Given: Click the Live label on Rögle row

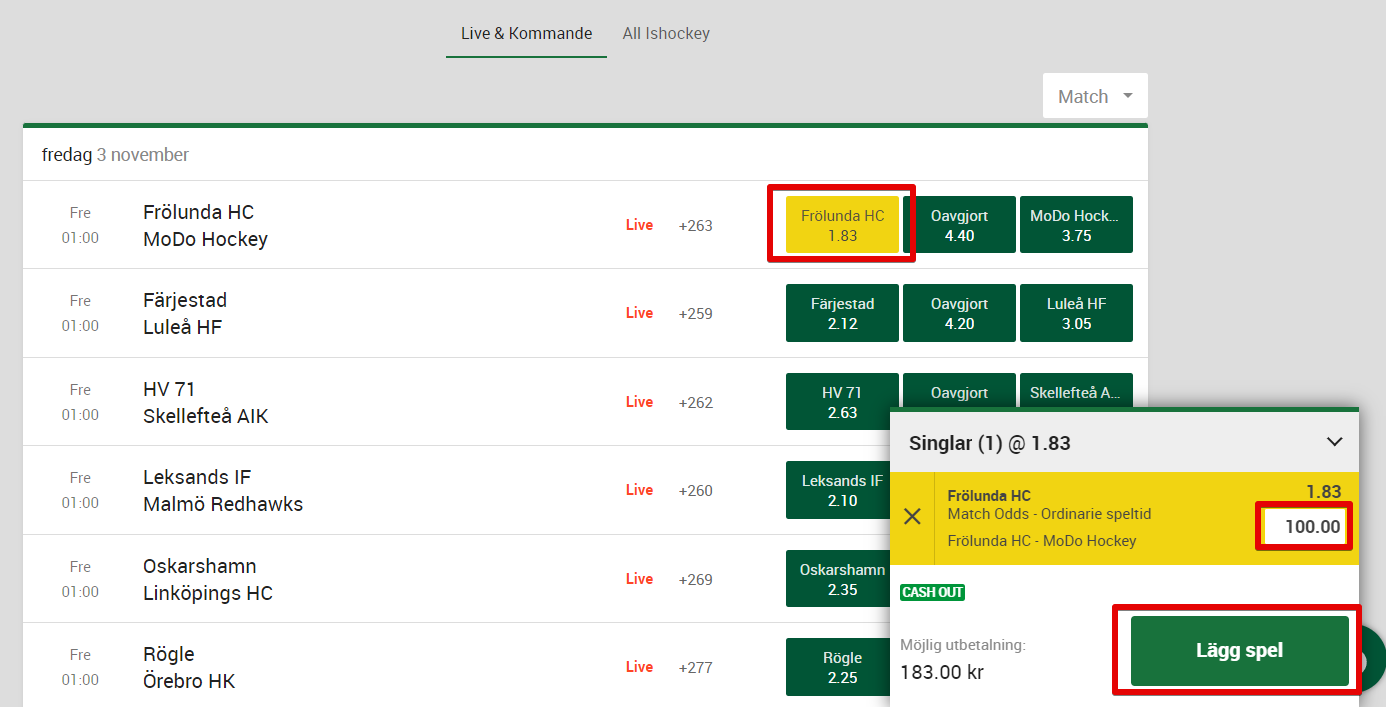Looking at the screenshot, I should click(x=639, y=667).
